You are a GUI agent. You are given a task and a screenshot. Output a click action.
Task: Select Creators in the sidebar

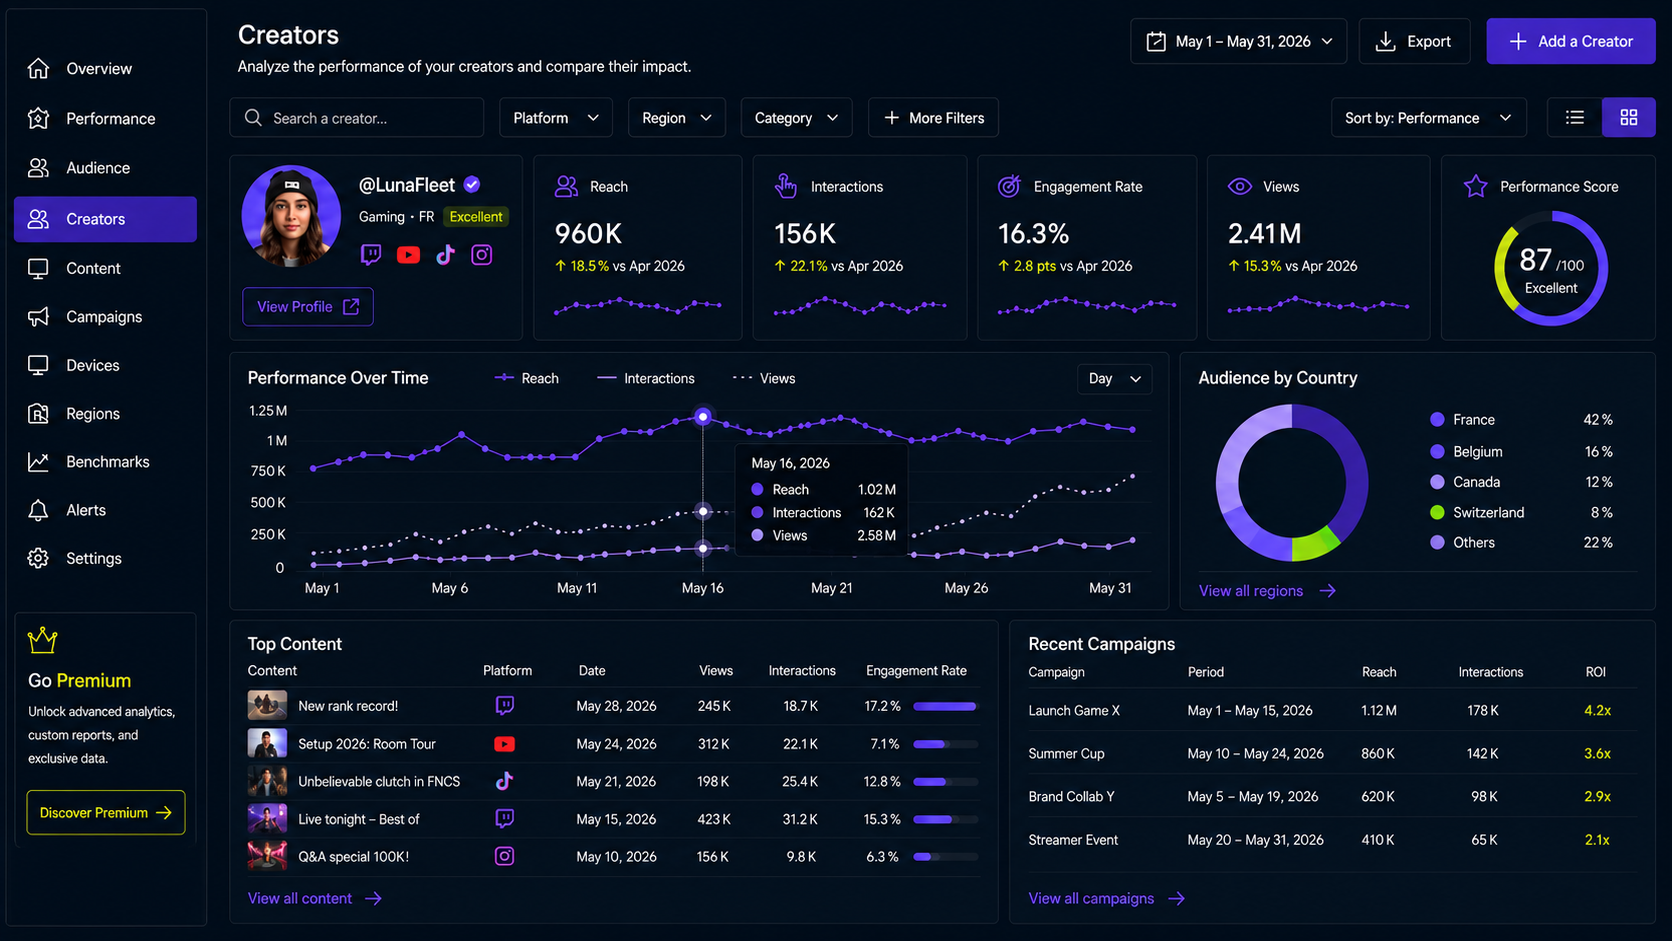(x=105, y=219)
